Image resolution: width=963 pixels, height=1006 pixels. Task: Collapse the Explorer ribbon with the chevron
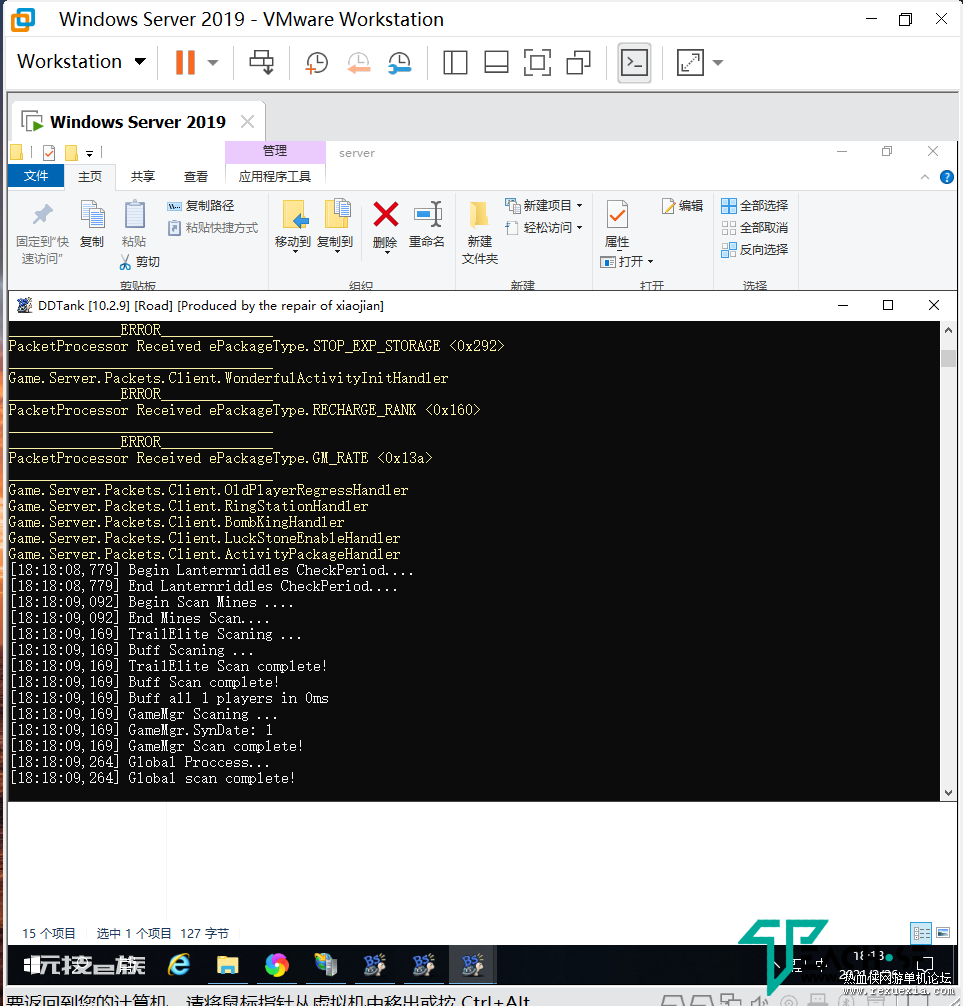click(925, 177)
